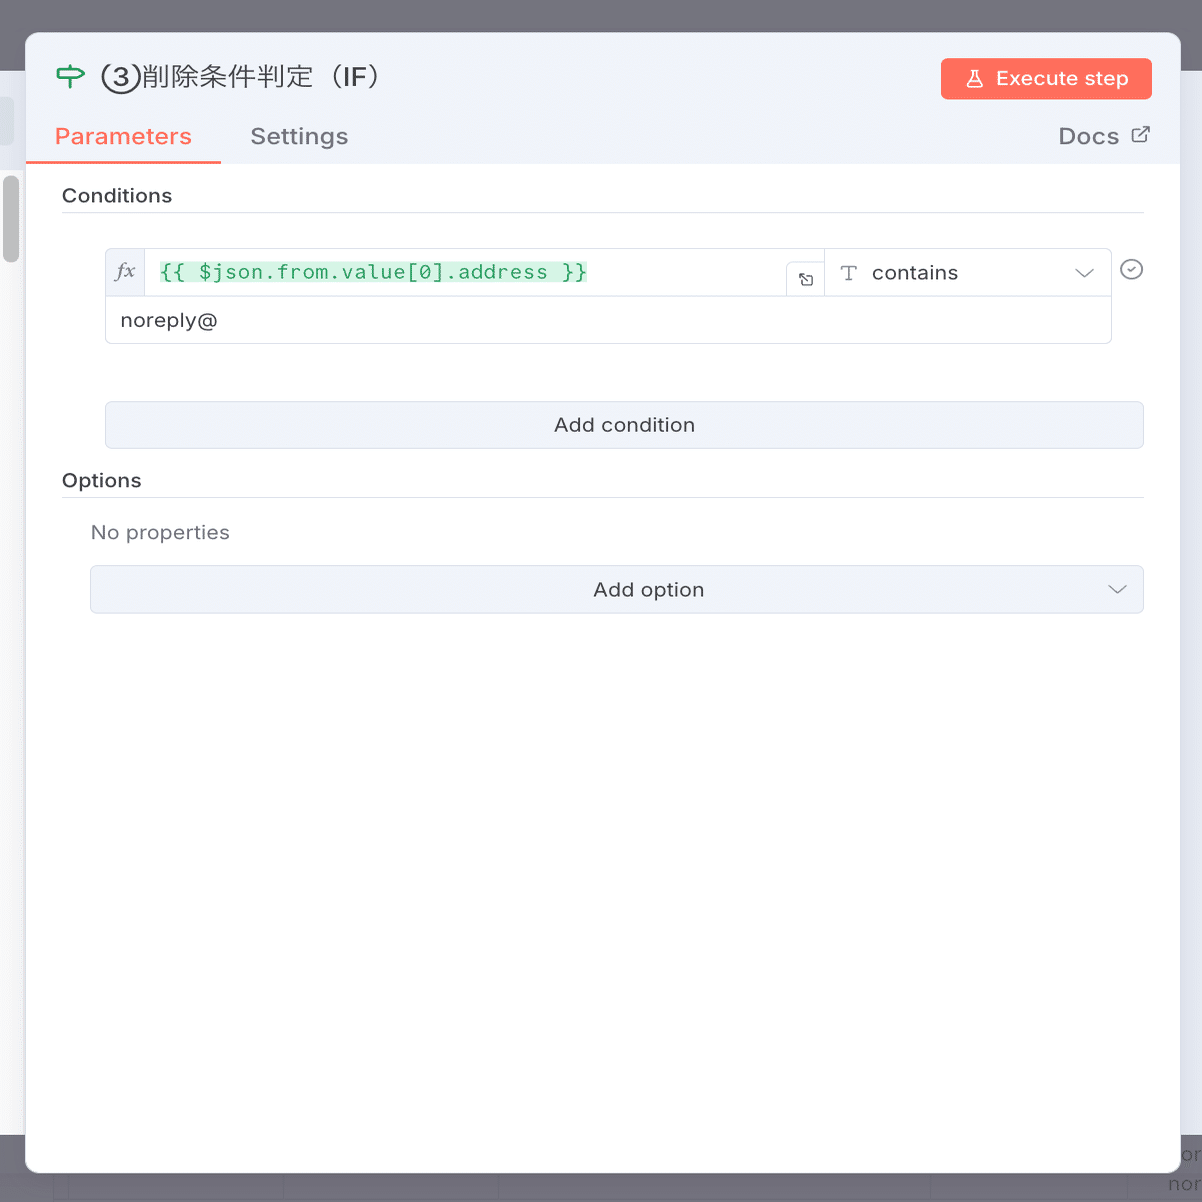Click the Execute step button
This screenshot has height=1202, width=1202.
(1046, 79)
